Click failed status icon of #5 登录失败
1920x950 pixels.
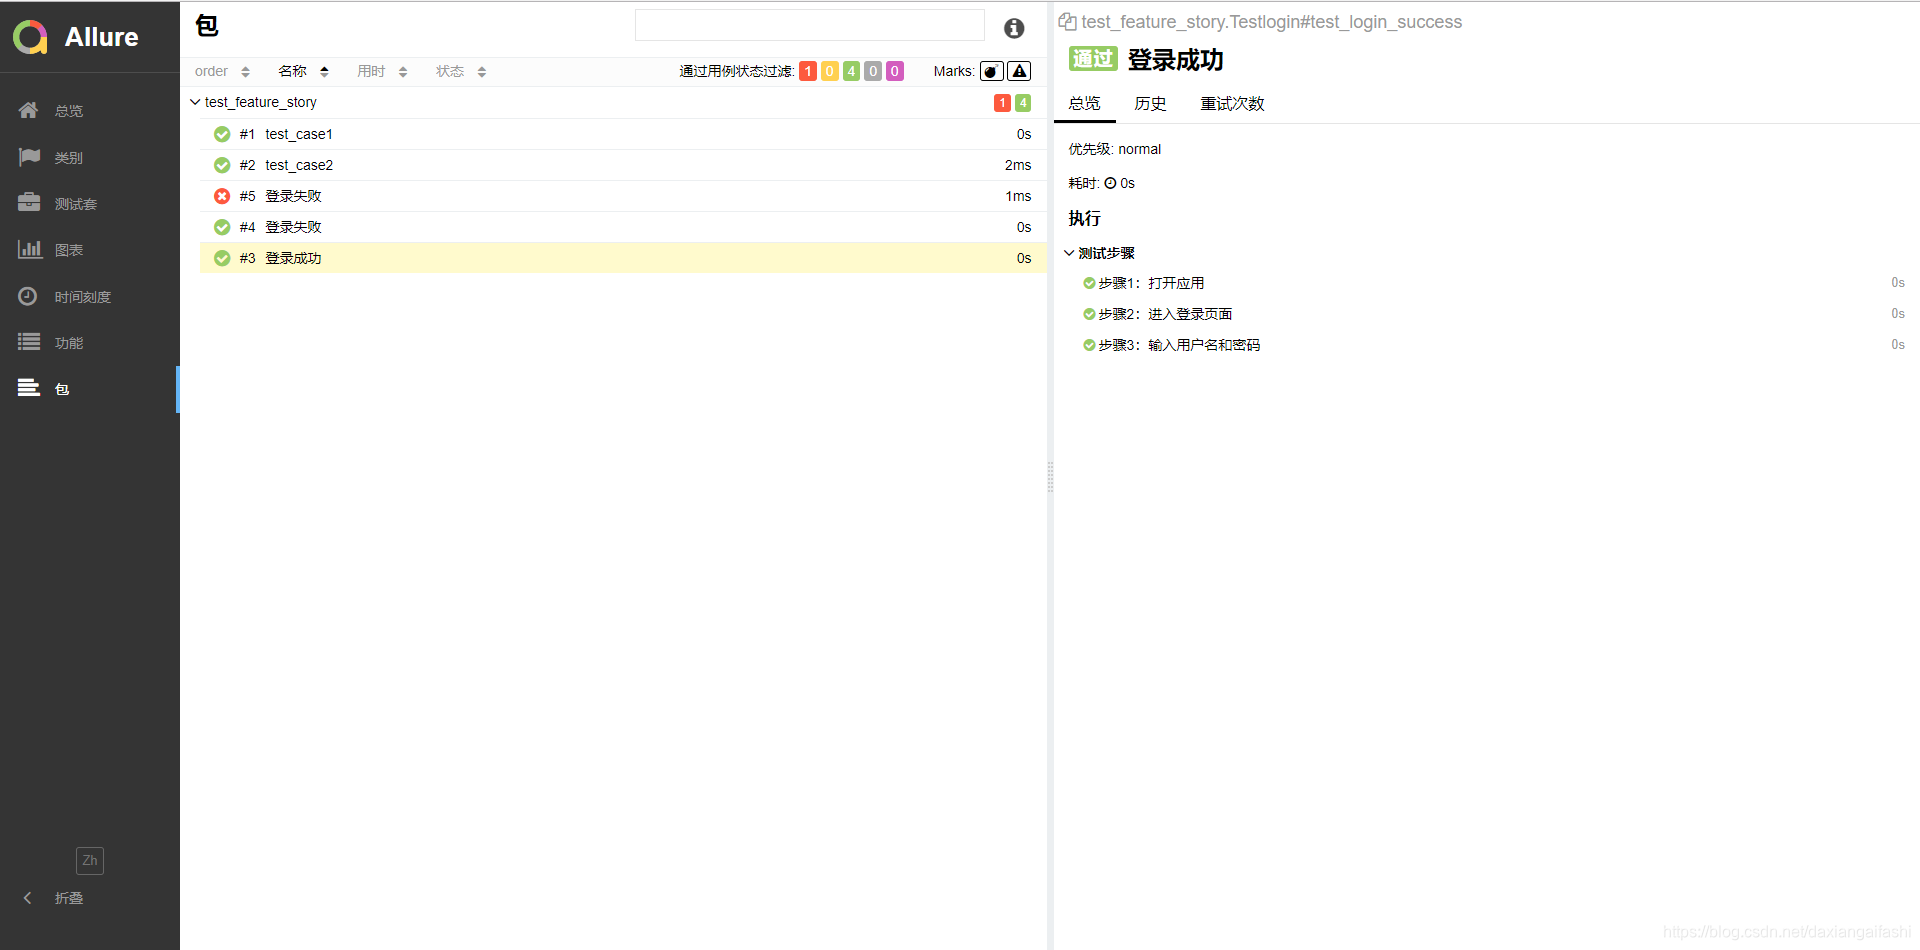tap(222, 196)
